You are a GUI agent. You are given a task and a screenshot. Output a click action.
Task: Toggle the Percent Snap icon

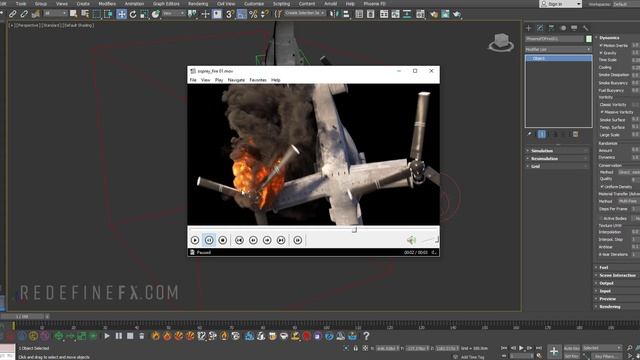pyautogui.click(x=253, y=14)
